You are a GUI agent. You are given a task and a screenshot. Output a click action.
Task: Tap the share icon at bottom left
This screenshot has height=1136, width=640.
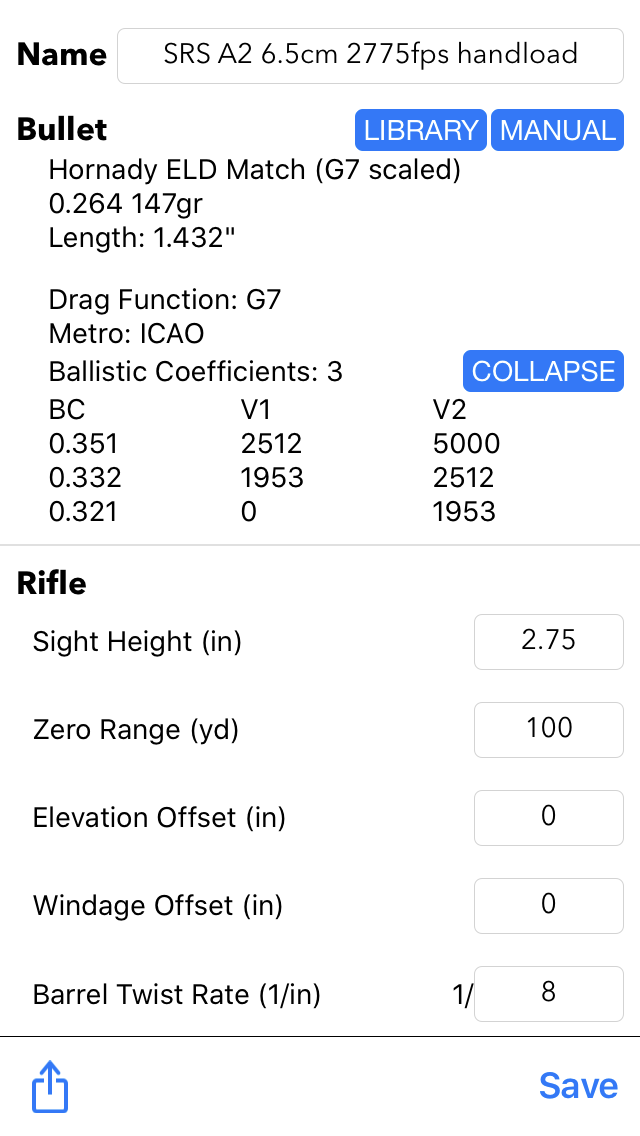[50, 1087]
